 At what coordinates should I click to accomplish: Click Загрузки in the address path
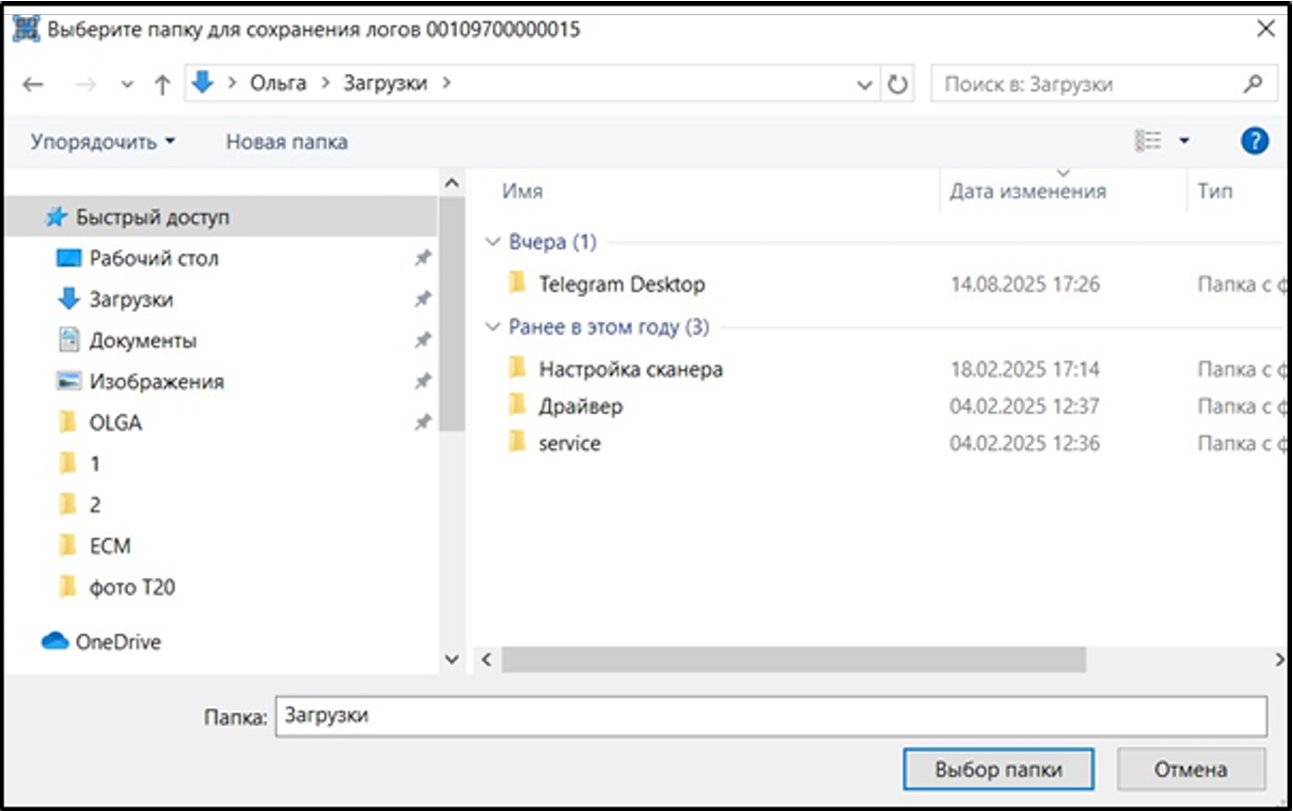(385, 83)
